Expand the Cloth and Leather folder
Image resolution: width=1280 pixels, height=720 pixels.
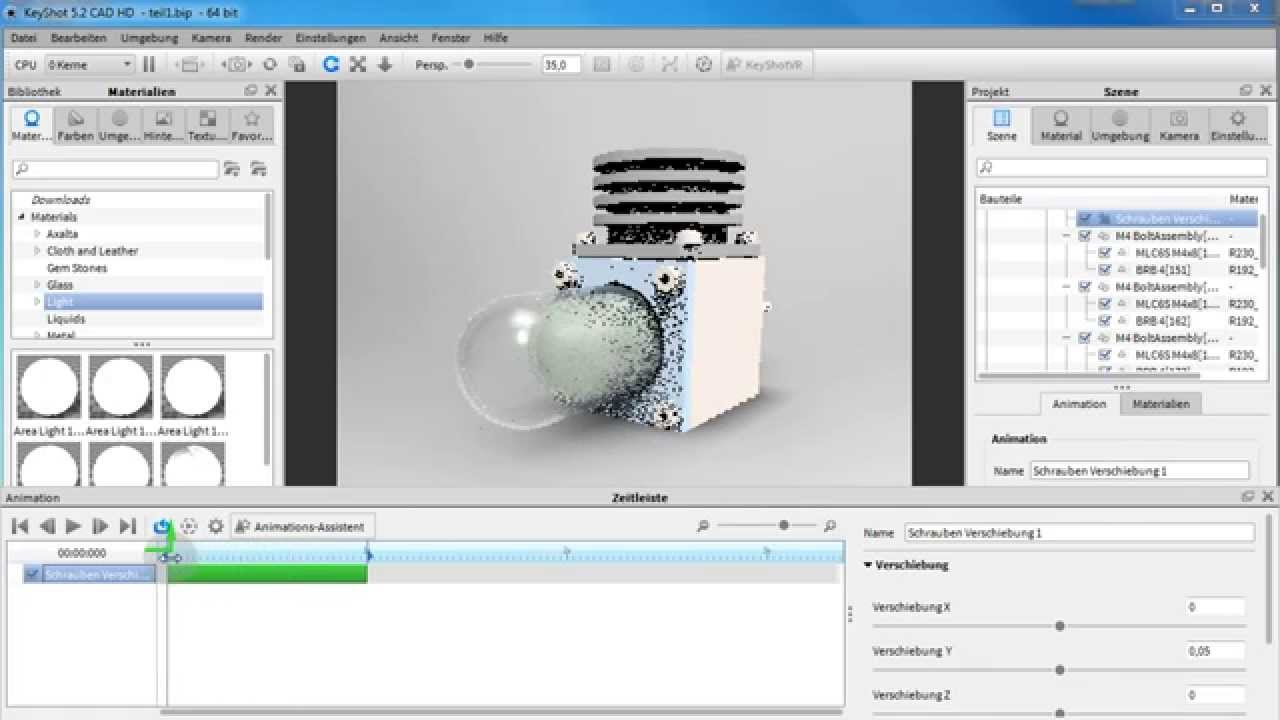click(x=37, y=251)
